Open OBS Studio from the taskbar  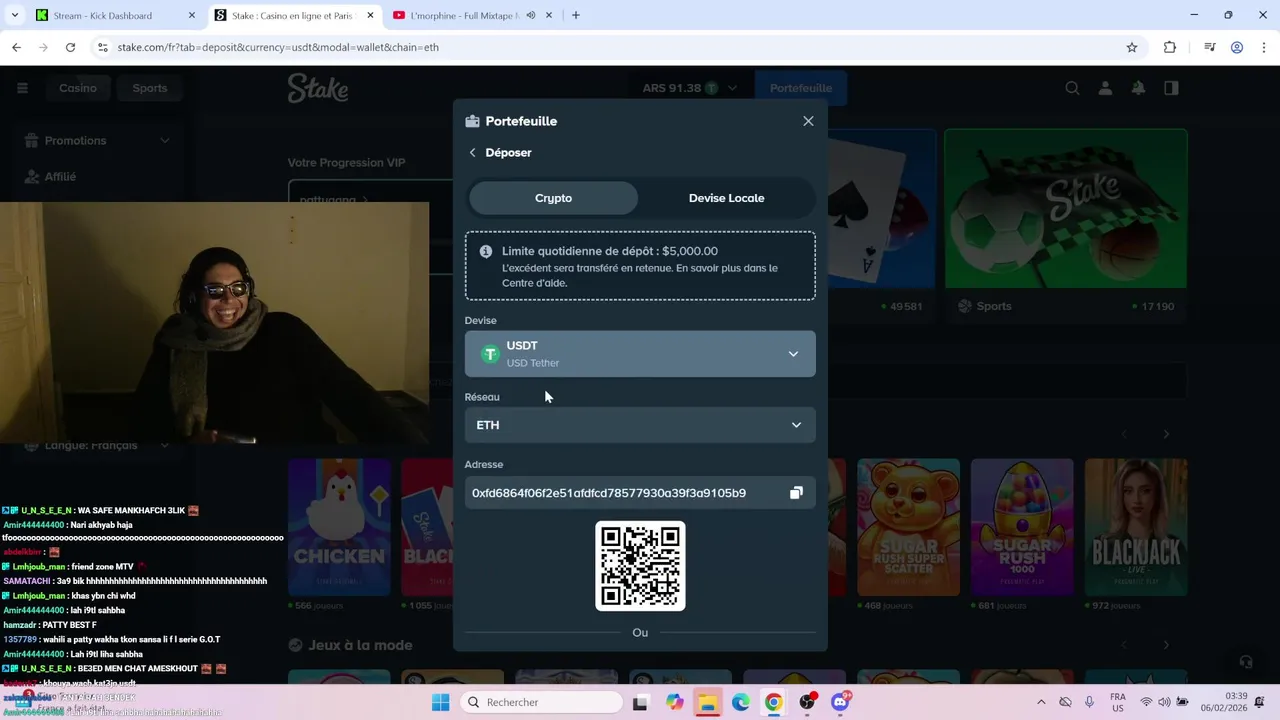[807, 702]
